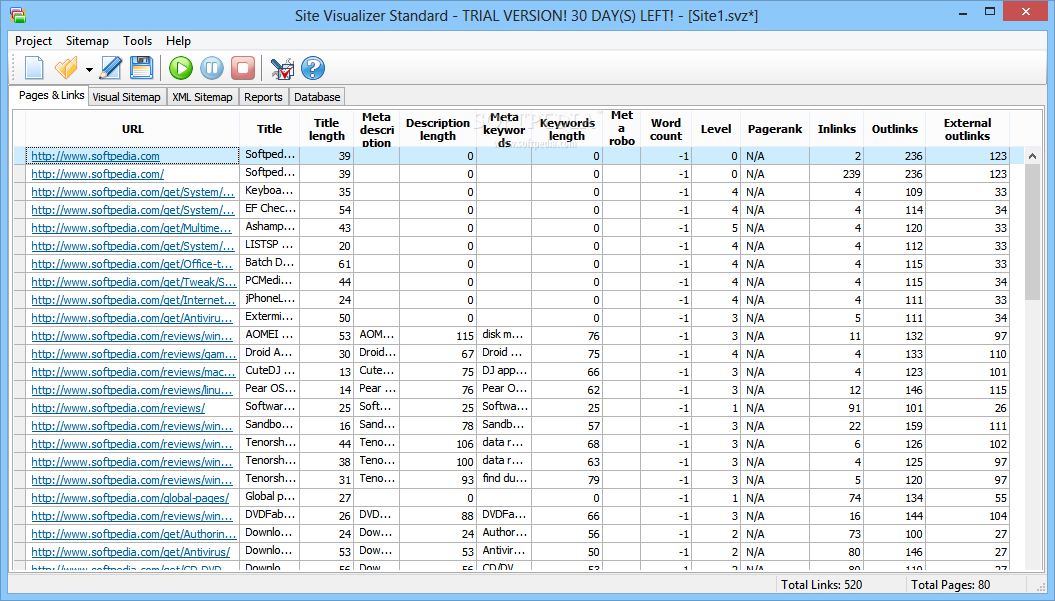Switch to the Reports tab
Viewport: 1055px width, 601px height.
tap(263, 97)
